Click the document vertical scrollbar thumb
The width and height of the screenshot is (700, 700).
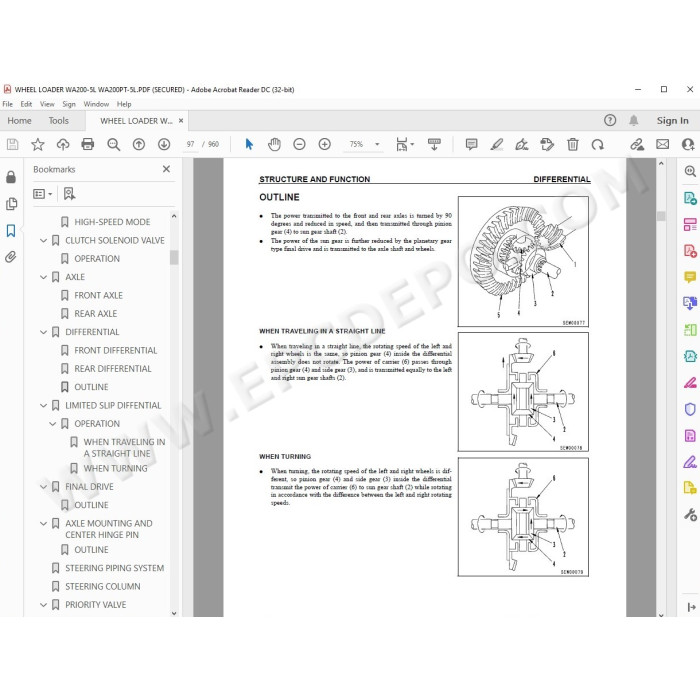(661, 216)
